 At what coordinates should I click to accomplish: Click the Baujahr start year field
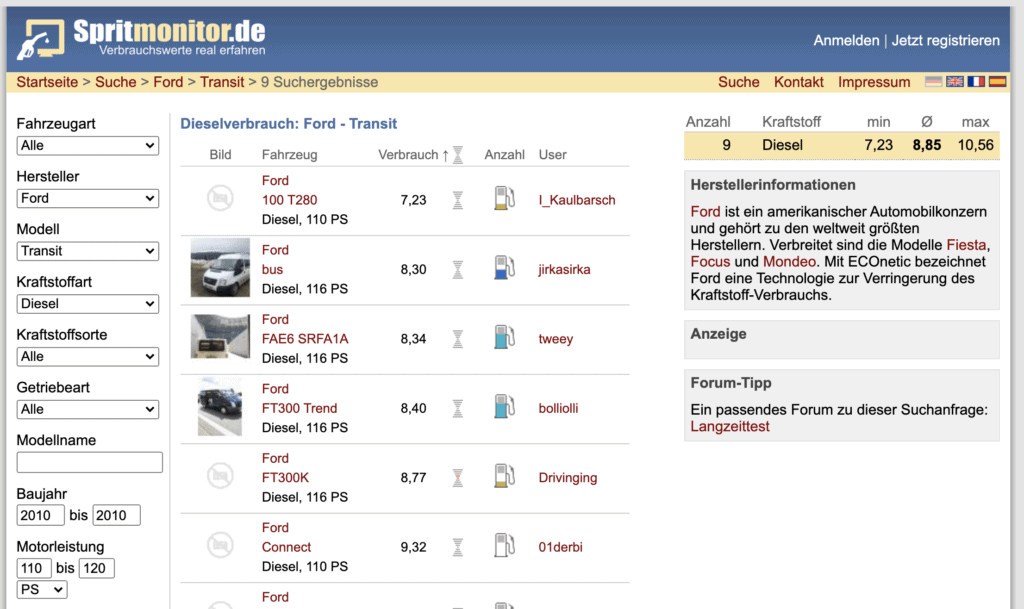click(x=40, y=516)
